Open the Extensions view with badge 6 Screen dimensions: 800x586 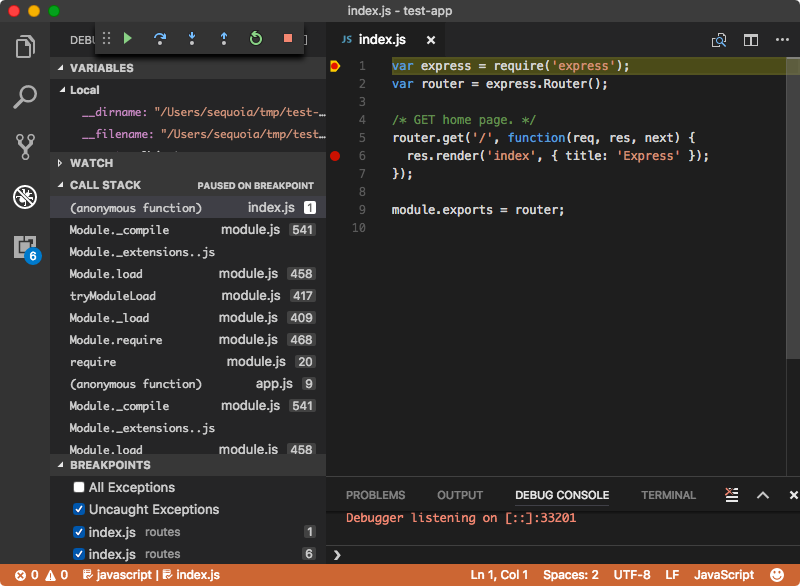click(27, 248)
